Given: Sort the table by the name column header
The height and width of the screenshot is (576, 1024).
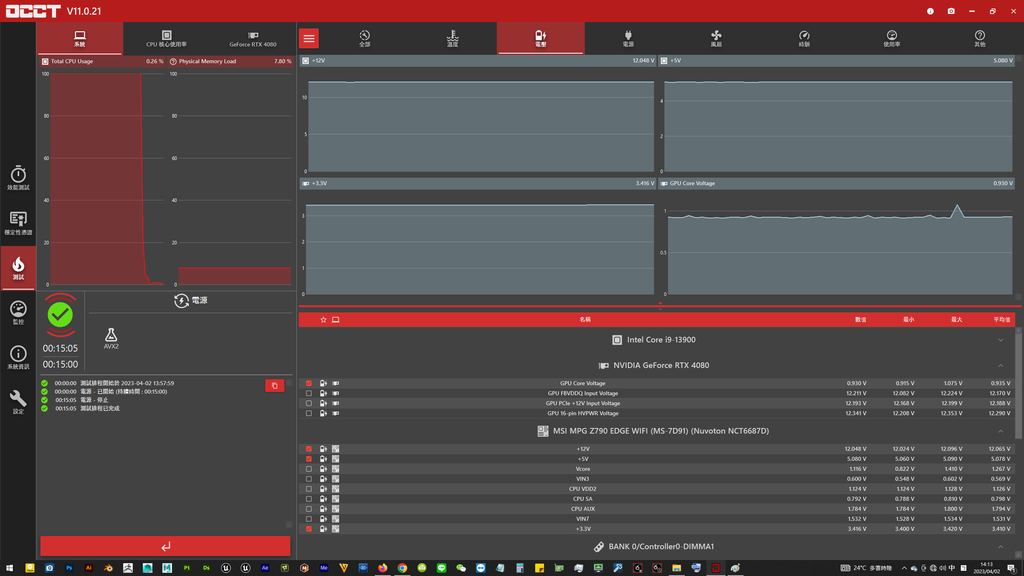Looking at the screenshot, I should pos(585,319).
